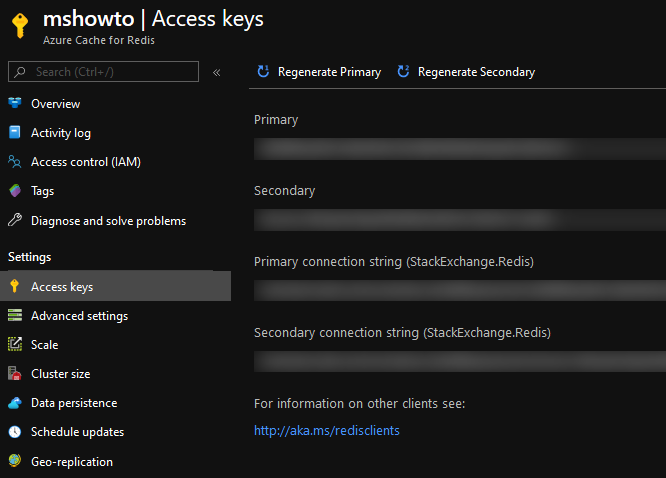Image resolution: width=666 pixels, height=478 pixels.
Task: Click the Overview icon in sidebar
Action: click(x=15, y=103)
